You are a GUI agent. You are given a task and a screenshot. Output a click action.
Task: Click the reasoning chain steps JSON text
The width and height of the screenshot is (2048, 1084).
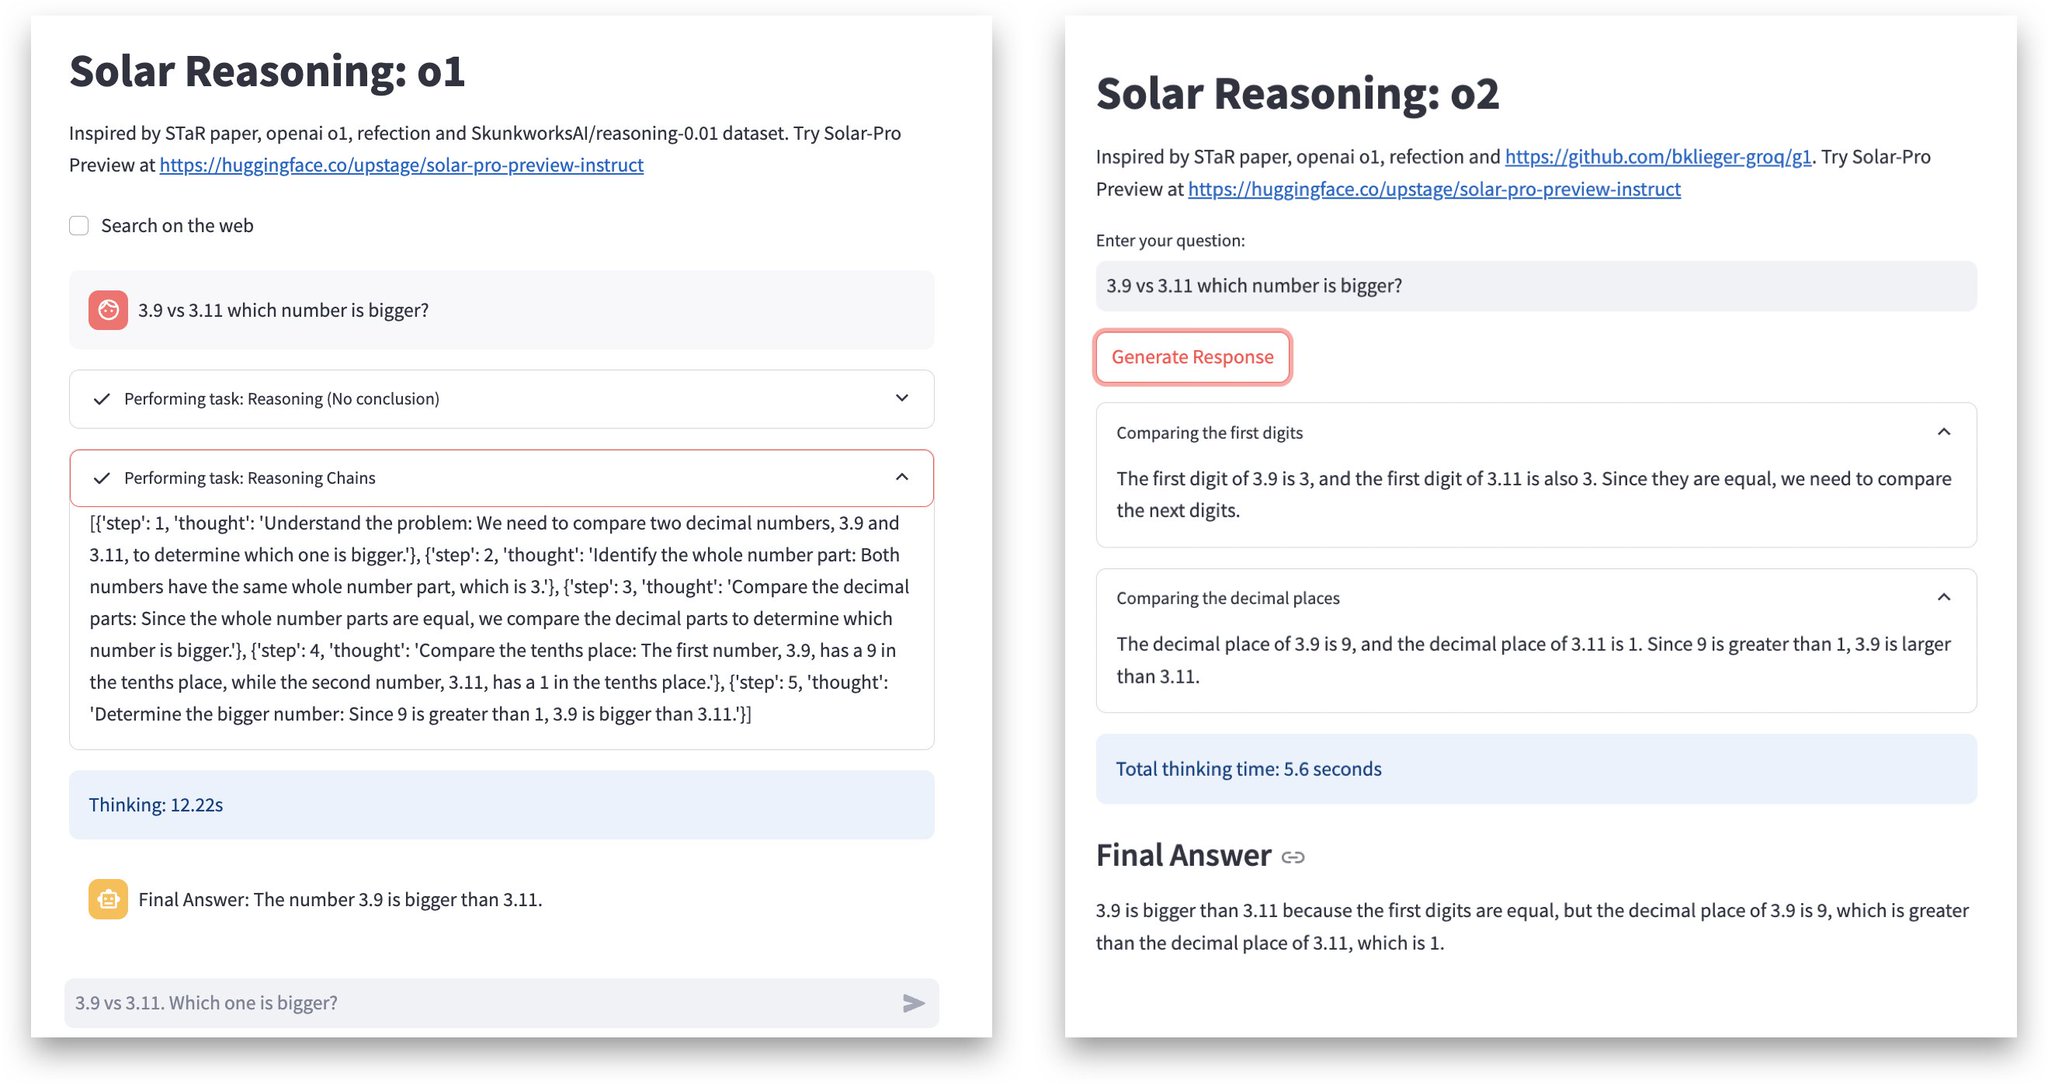[500, 618]
